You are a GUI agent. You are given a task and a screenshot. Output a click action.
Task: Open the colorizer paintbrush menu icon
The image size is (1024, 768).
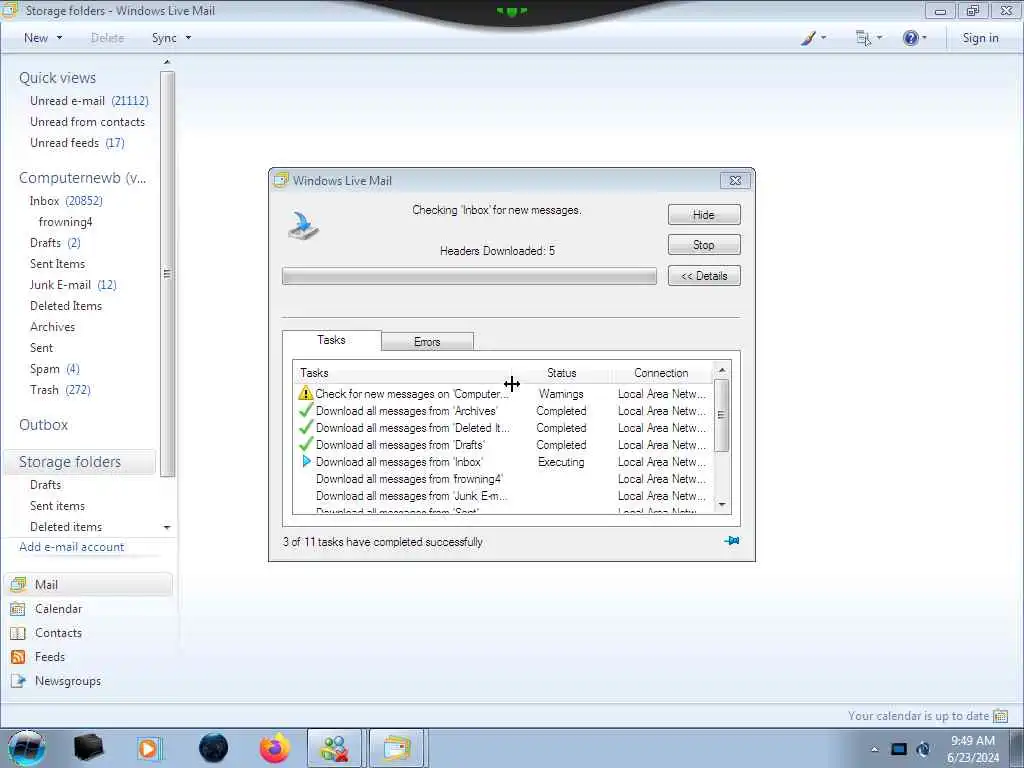pos(808,38)
